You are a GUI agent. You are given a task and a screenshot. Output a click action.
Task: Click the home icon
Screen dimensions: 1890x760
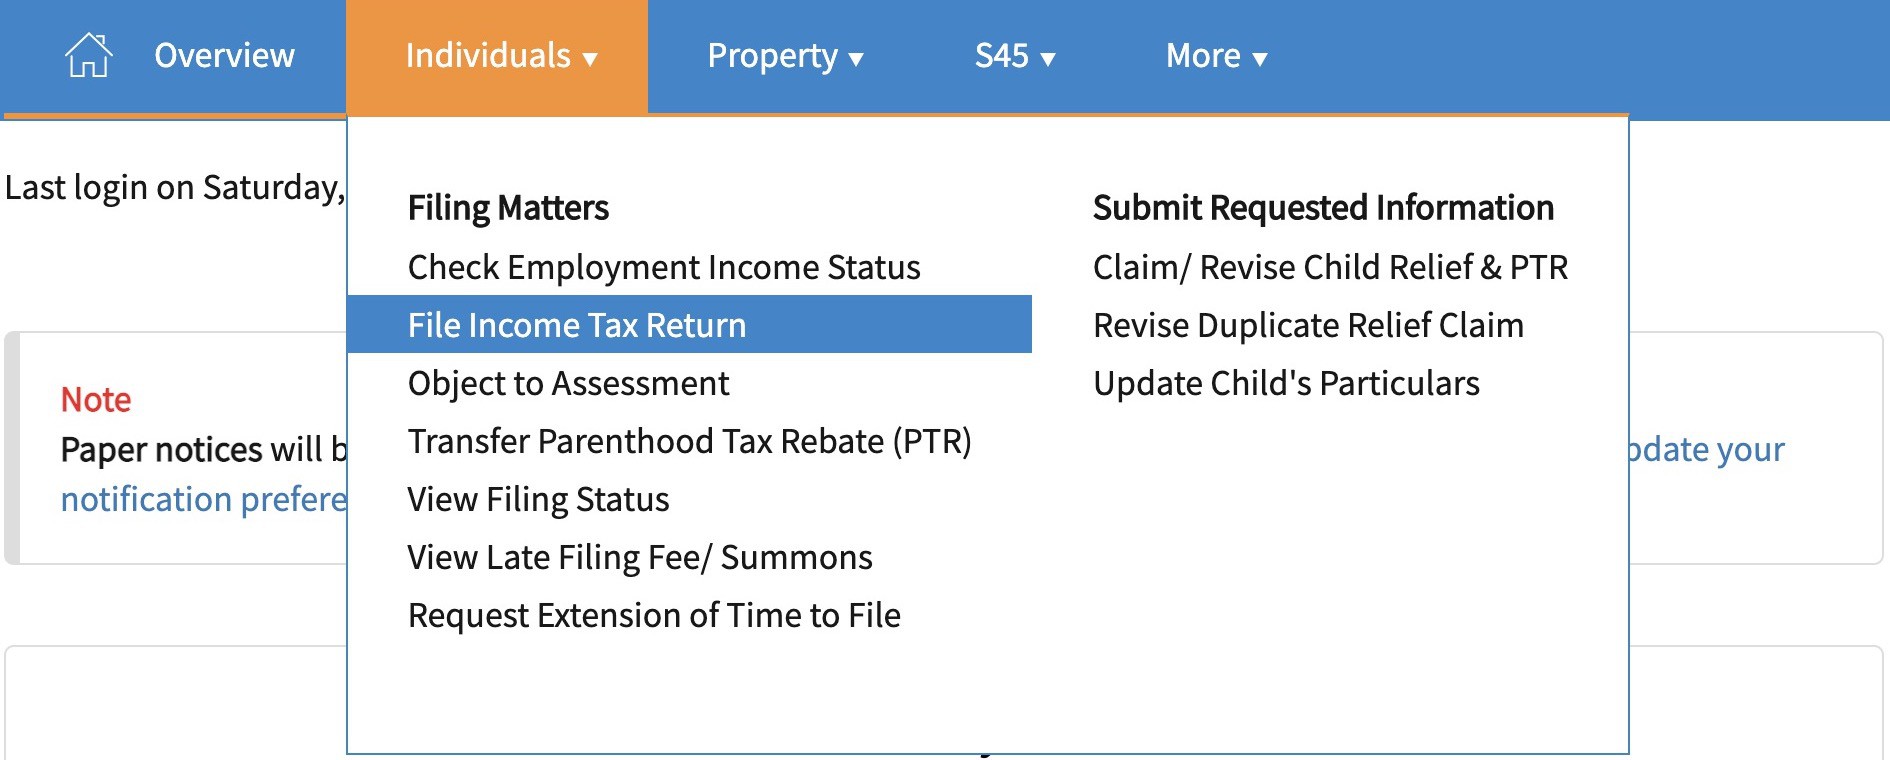(x=88, y=55)
